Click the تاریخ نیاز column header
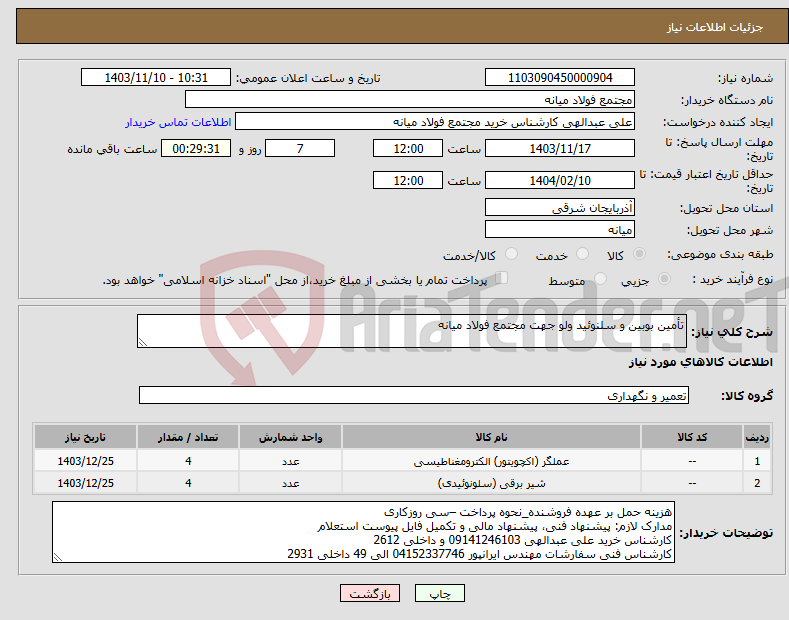The image size is (789, 620). click(85, 437)
